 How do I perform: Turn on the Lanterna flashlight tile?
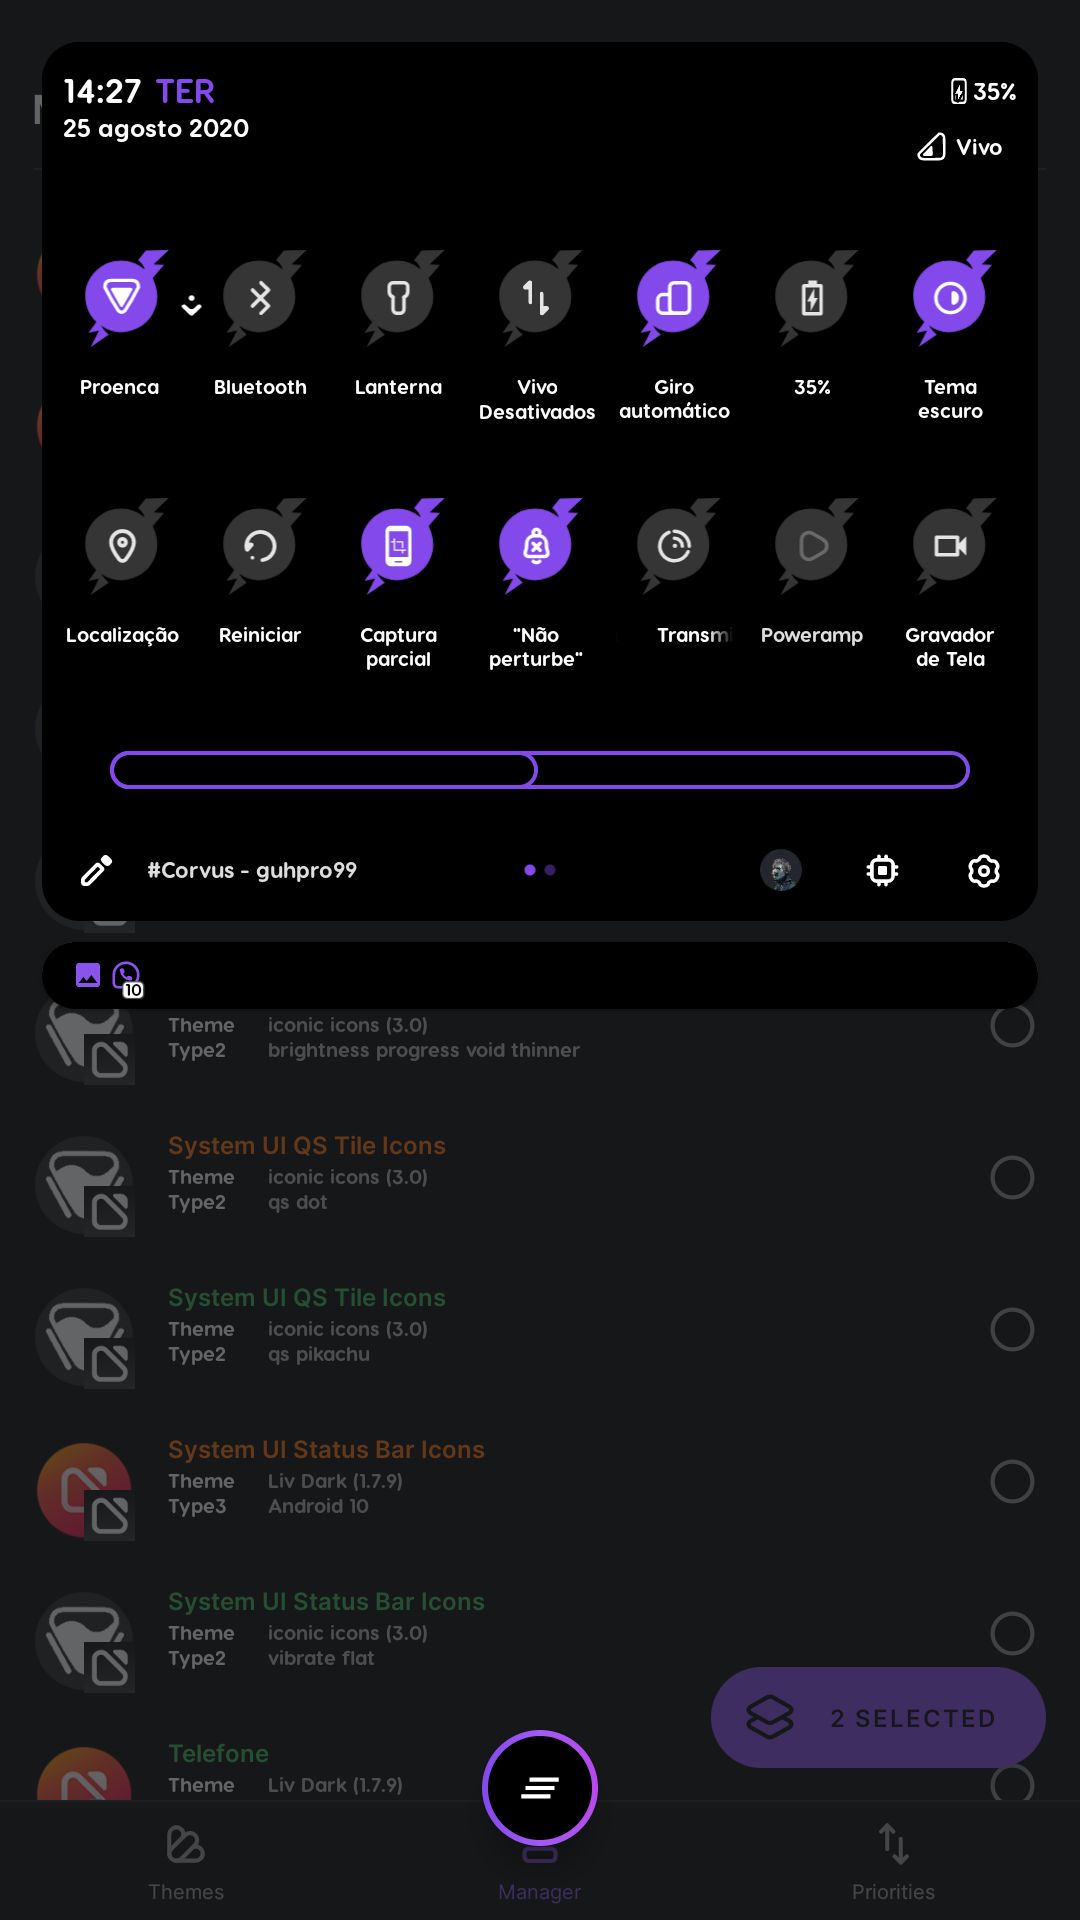tap(398, 298)
